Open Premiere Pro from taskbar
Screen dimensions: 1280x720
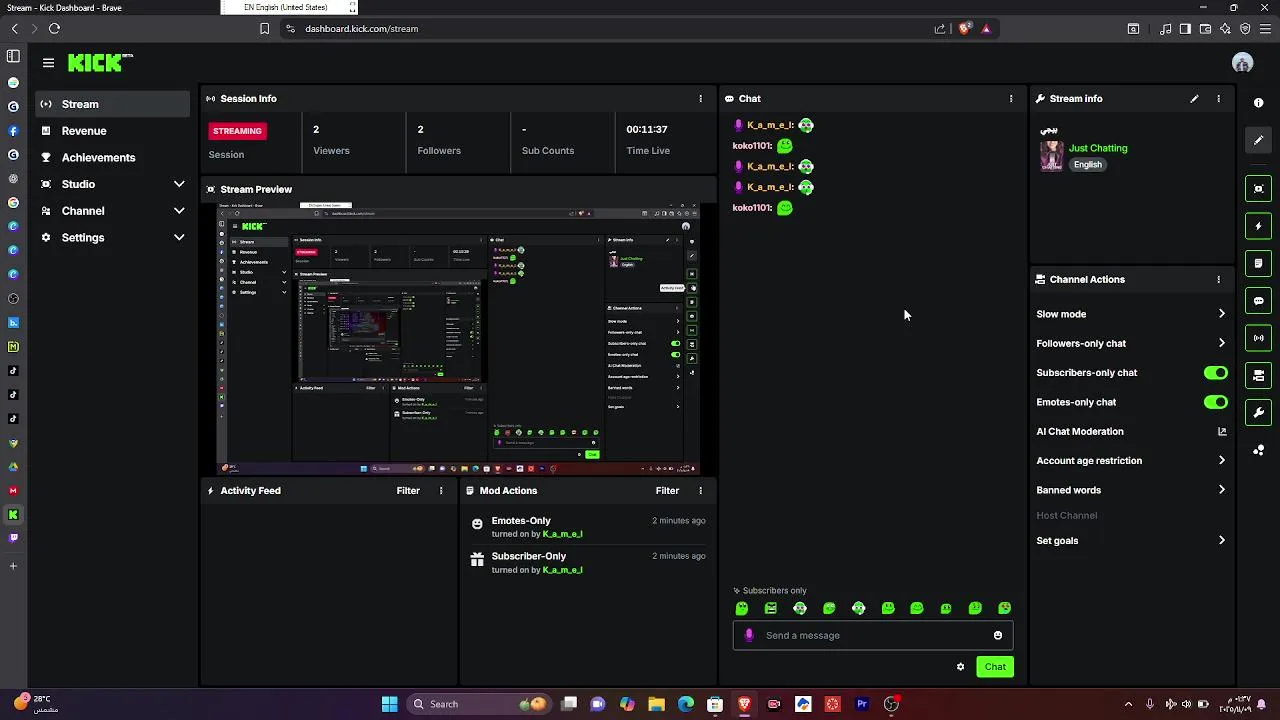(x=861, y=704)
